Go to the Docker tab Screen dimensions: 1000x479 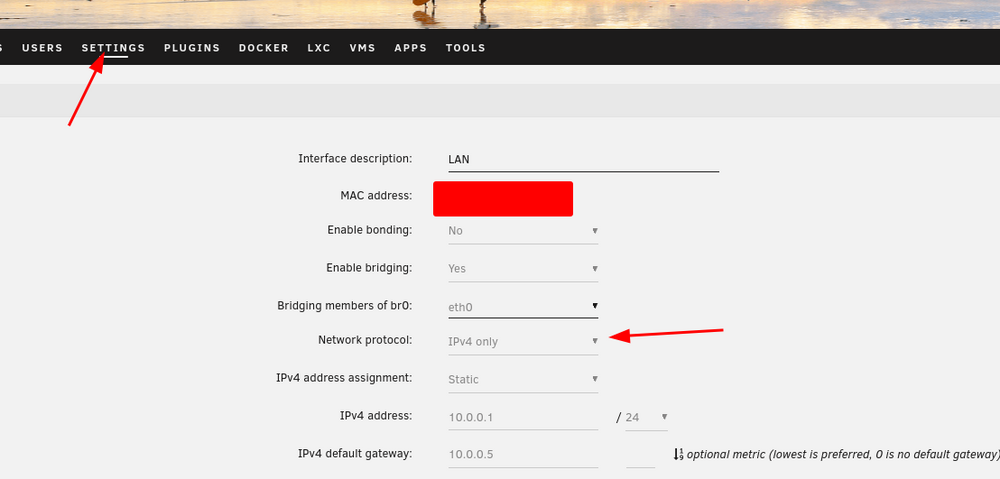tap(264, 48)
